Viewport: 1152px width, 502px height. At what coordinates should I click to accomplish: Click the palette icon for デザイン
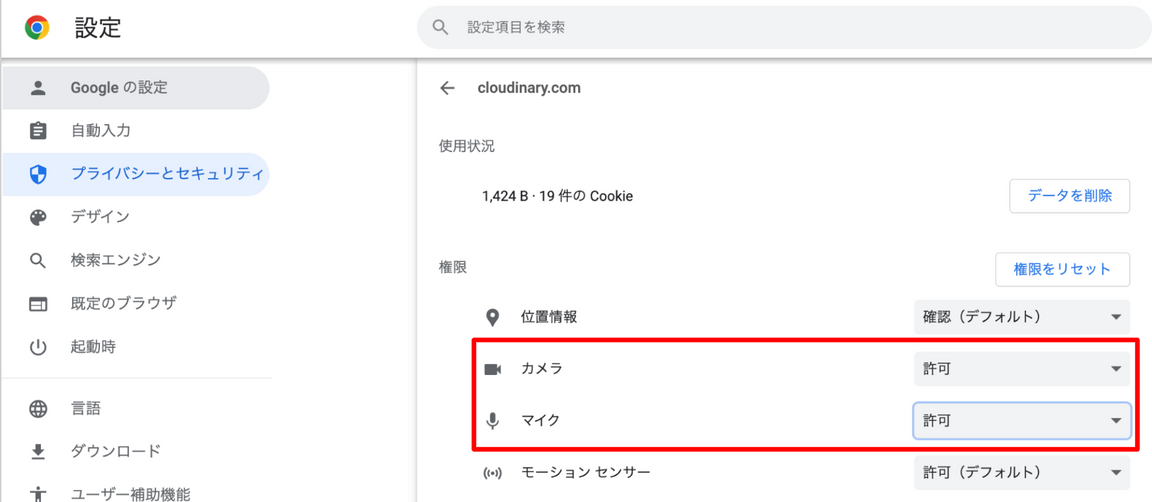pyautogui.click(x=38, y=217)
